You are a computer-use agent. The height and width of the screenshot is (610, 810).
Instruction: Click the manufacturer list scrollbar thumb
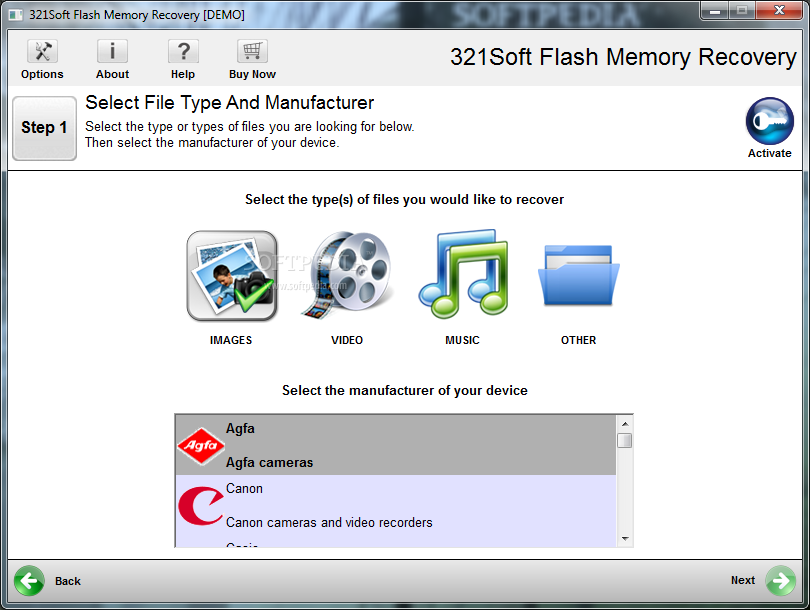tap(625, 441)
